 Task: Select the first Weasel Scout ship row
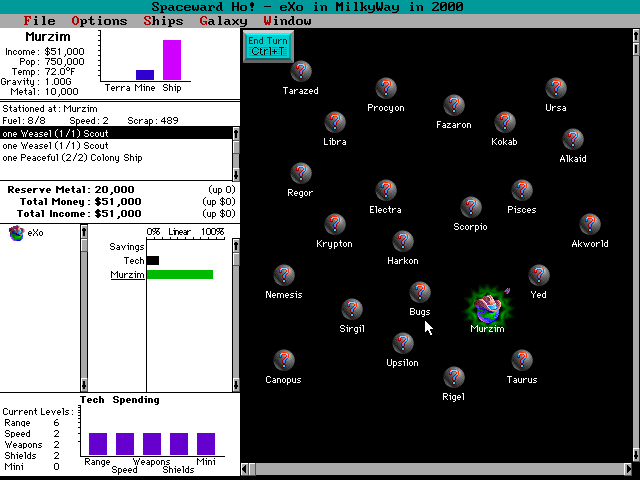pyautogui.click(x=116, y=133)
